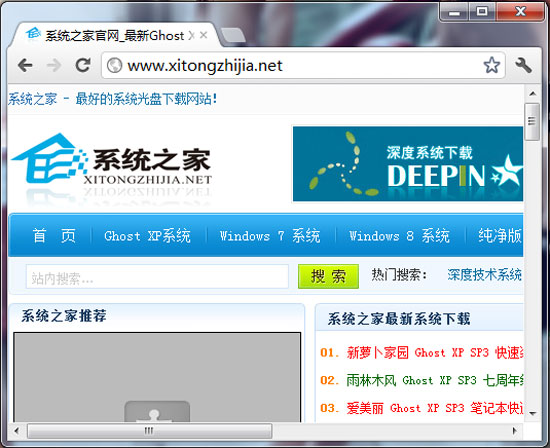Click the 系统之家推荐 panel heading
The height and width of the screenshot is (448, 550).
pyautogui.click(x=63, y=316)
